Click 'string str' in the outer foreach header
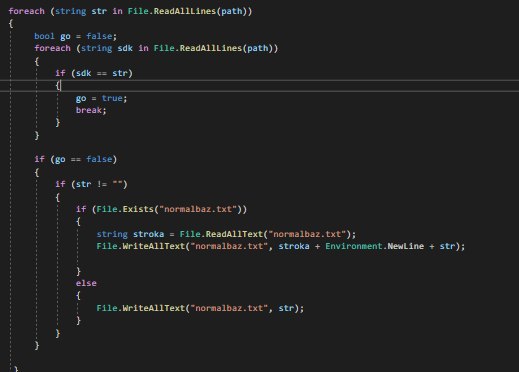519x372 pixels. (x=81, y=11)
